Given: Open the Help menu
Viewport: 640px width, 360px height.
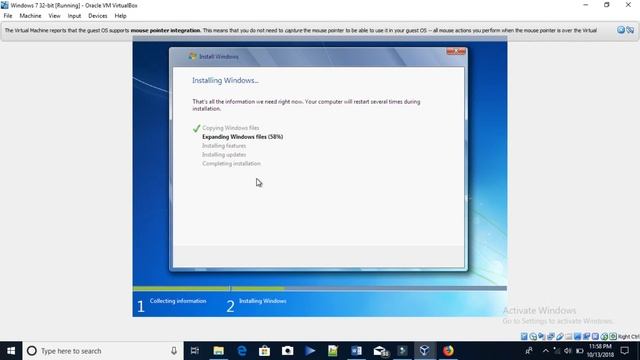Looking at the screenshot, I should pyautogui.click(x=120, y=16).
